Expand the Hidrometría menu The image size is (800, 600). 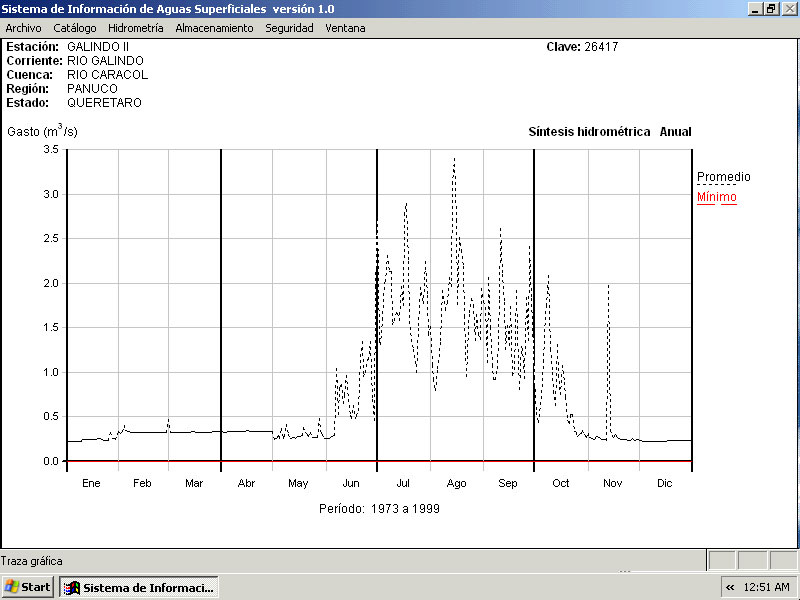[x=135, y=28]
